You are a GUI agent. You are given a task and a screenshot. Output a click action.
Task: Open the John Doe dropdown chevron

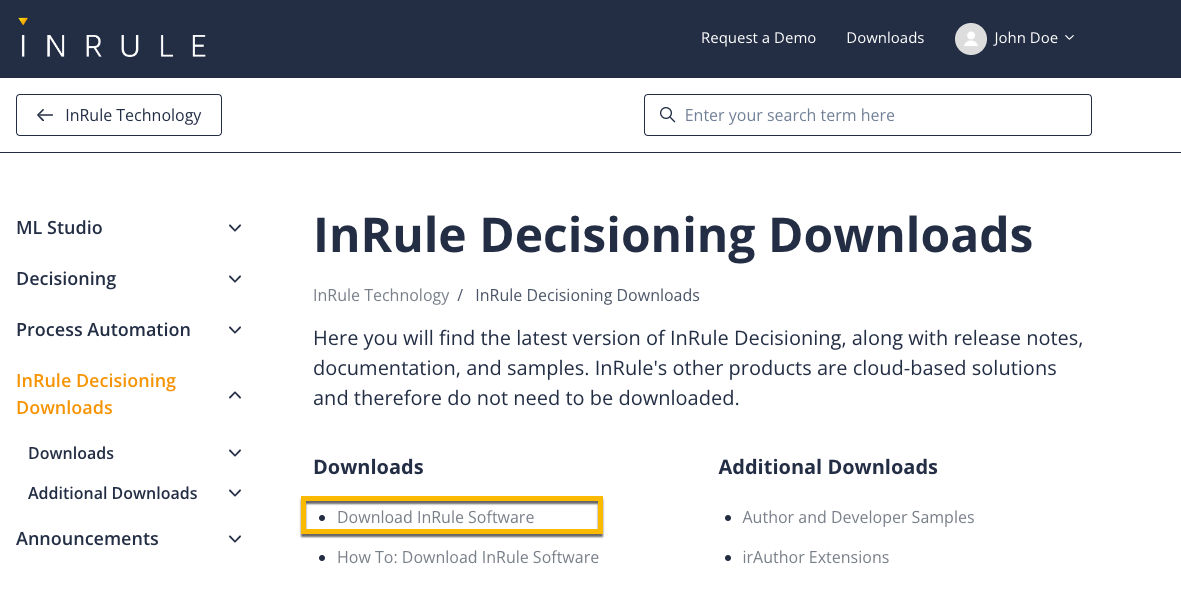tap(1069, 38)
